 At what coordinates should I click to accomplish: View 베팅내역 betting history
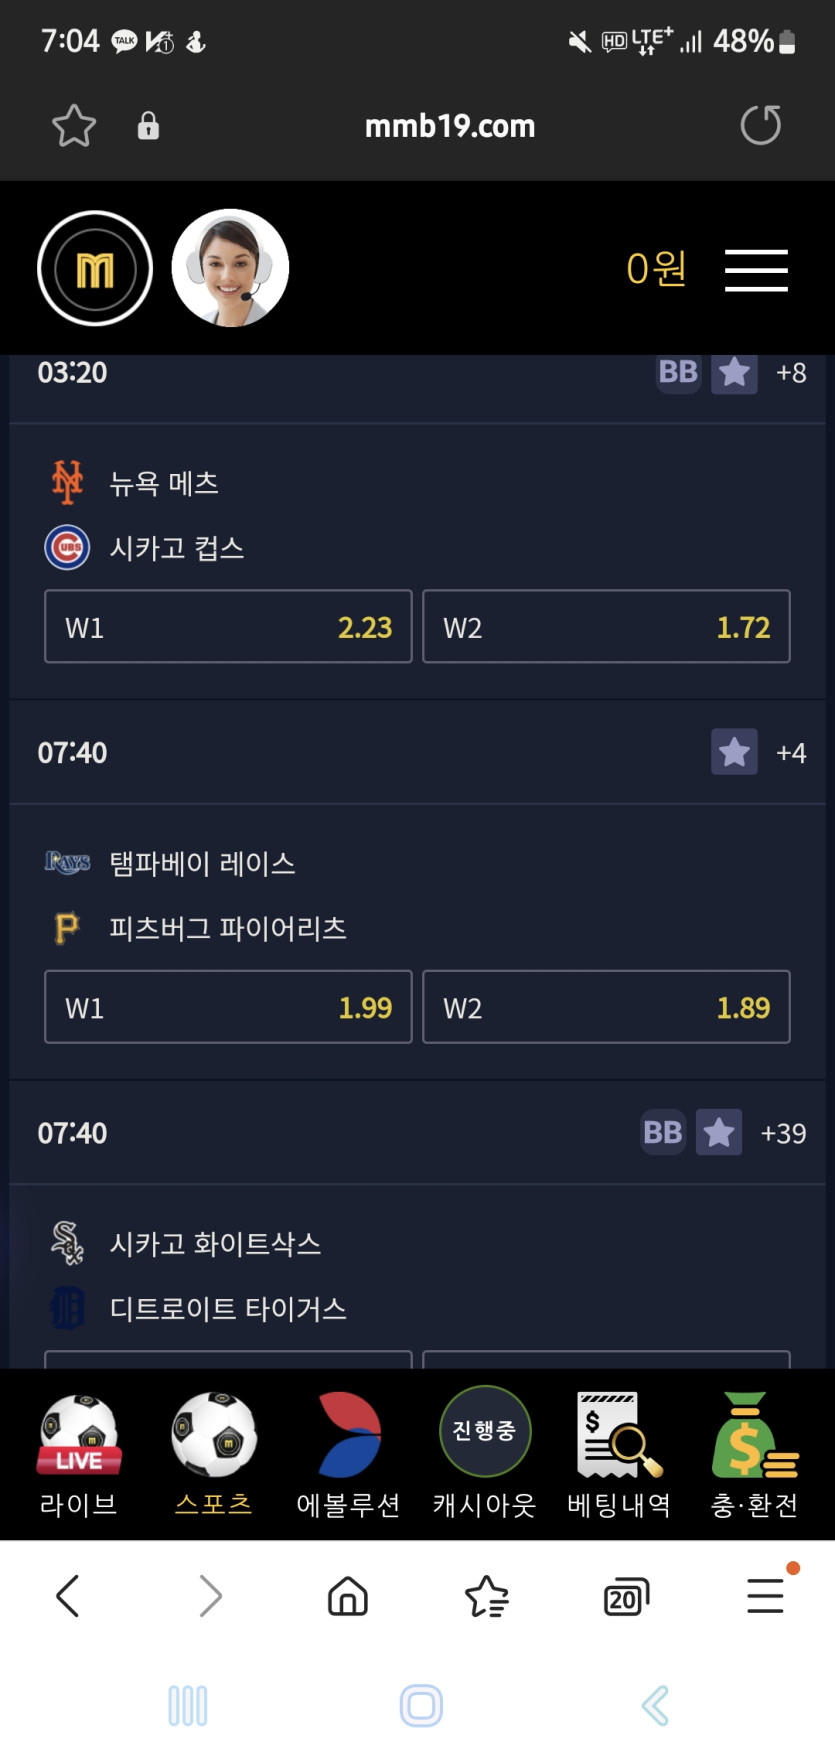click(x=619, y=1455)
